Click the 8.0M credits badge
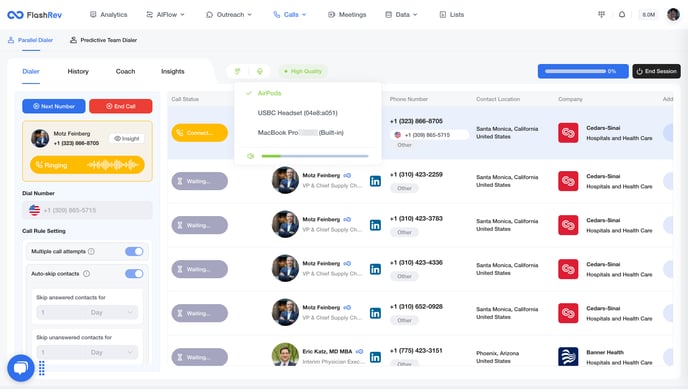Screen dimensions: 688x389 point(649,14)
